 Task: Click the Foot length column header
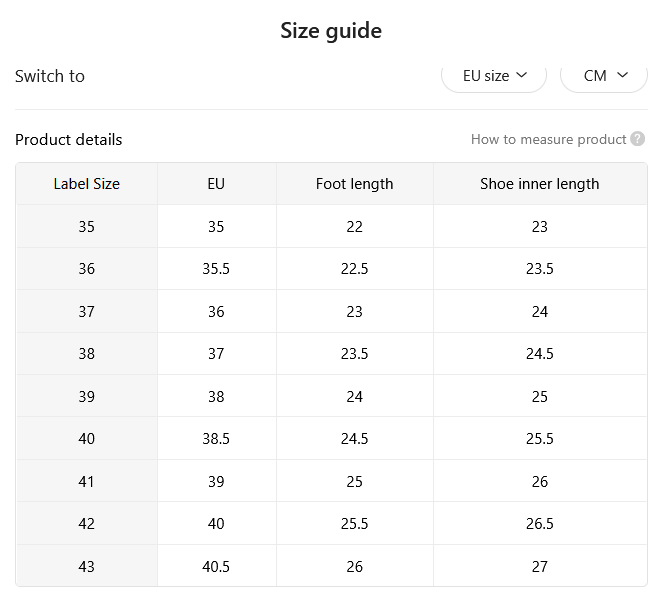coord(354,184)
